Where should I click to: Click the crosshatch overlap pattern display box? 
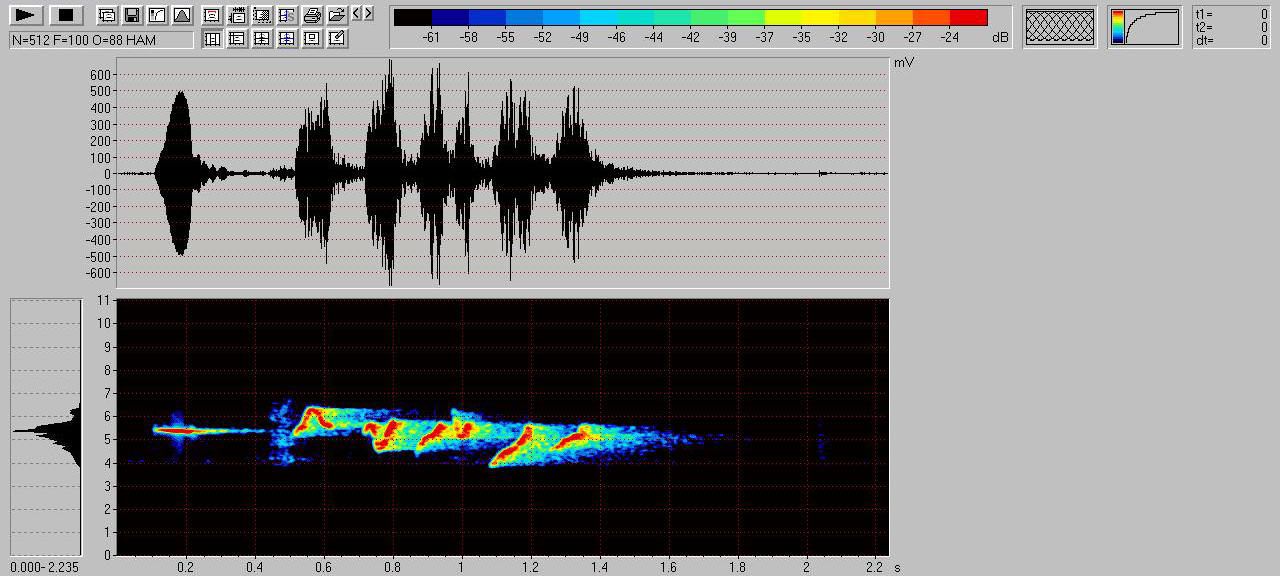coord(1060,27)
